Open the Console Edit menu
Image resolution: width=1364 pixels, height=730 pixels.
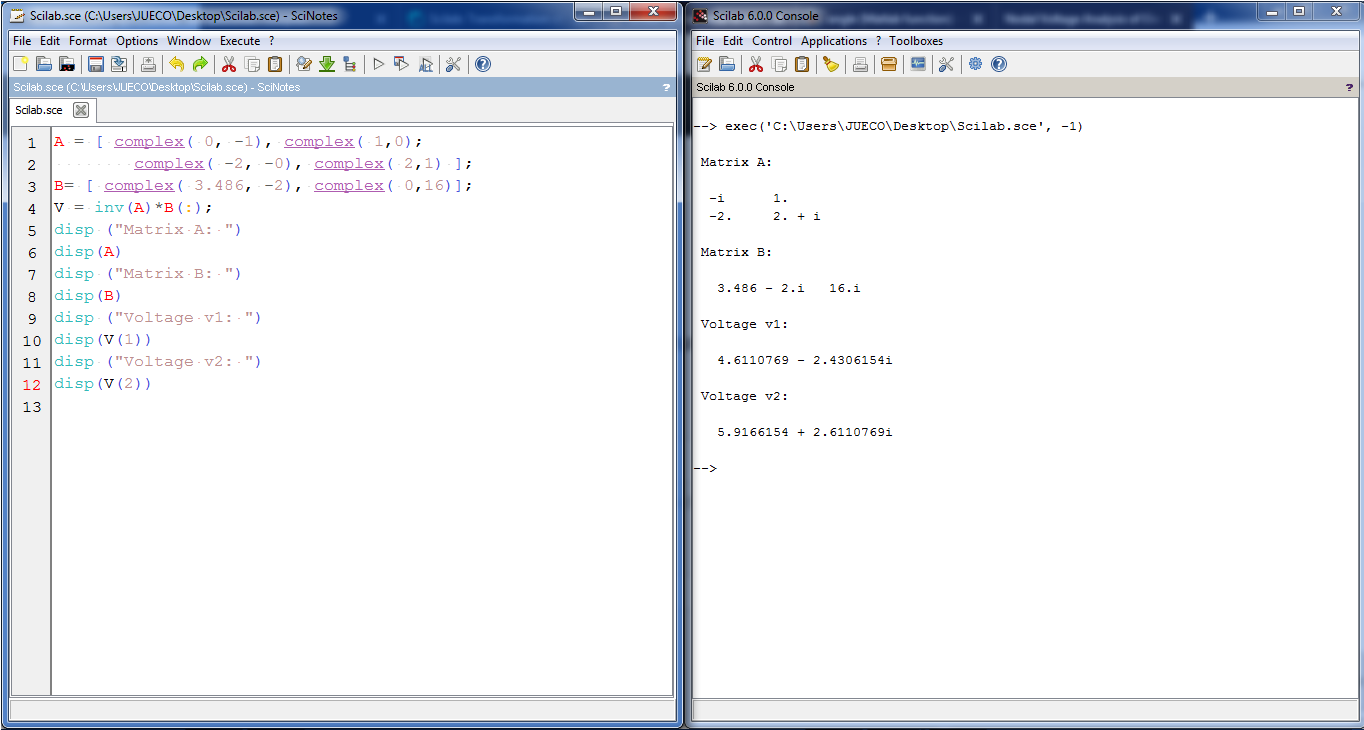pos(733,41)
